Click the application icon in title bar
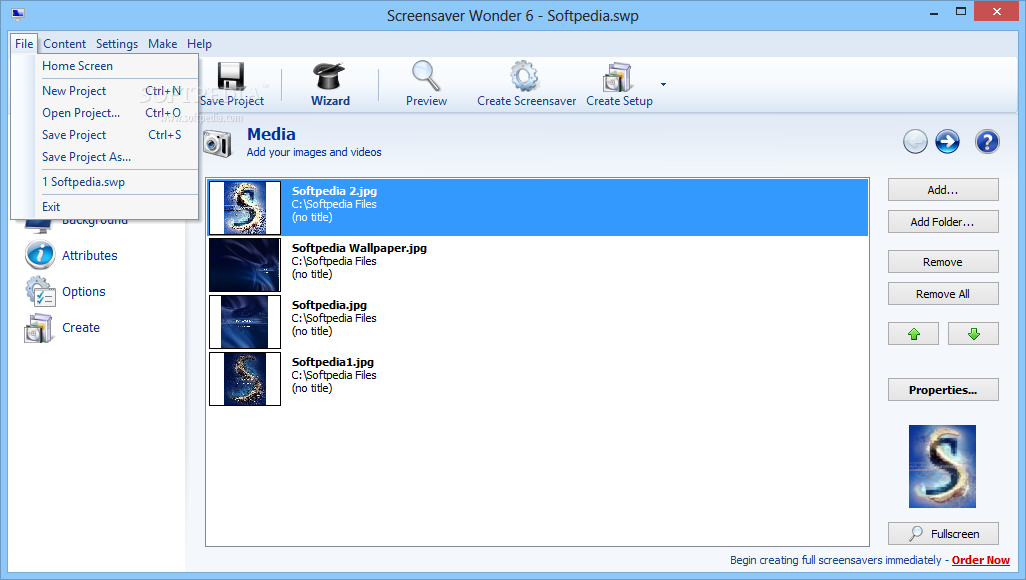This screenshot has height=580, width=1026. (18, 14)
